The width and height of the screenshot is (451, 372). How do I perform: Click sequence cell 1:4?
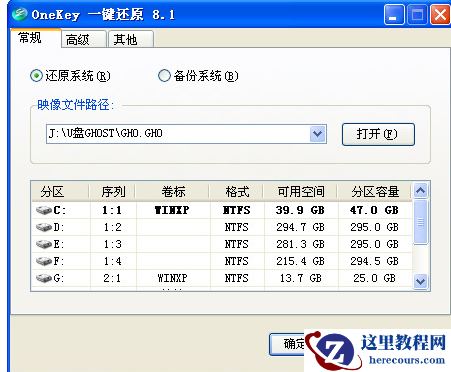(112, 261)
